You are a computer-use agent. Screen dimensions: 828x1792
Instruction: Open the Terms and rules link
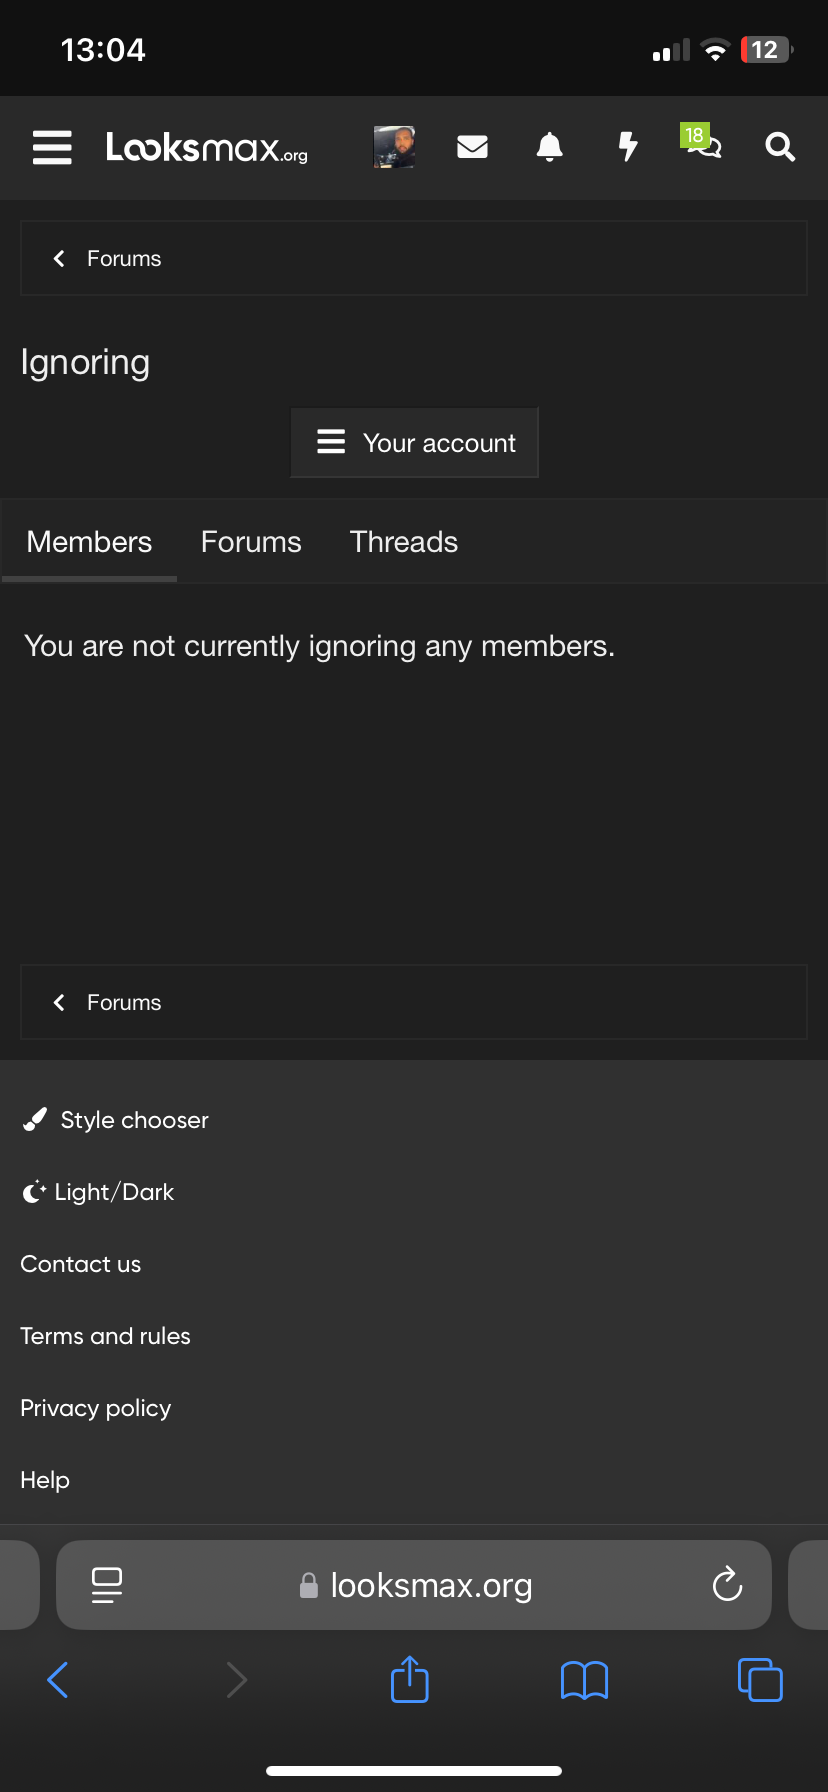(x=105, y=1336)
